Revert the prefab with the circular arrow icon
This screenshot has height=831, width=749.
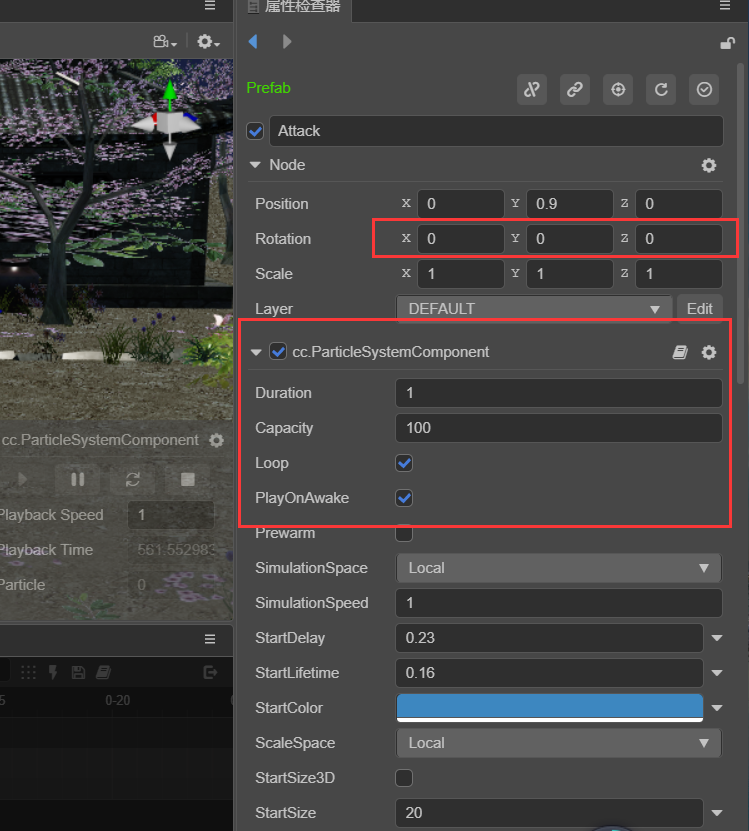coord(661,90)
